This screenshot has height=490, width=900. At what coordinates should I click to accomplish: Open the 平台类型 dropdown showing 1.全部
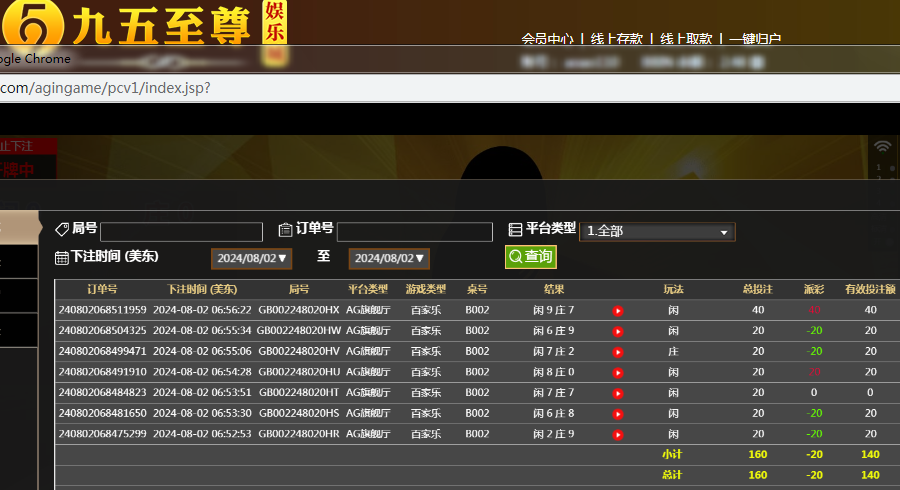click(657, 231)
